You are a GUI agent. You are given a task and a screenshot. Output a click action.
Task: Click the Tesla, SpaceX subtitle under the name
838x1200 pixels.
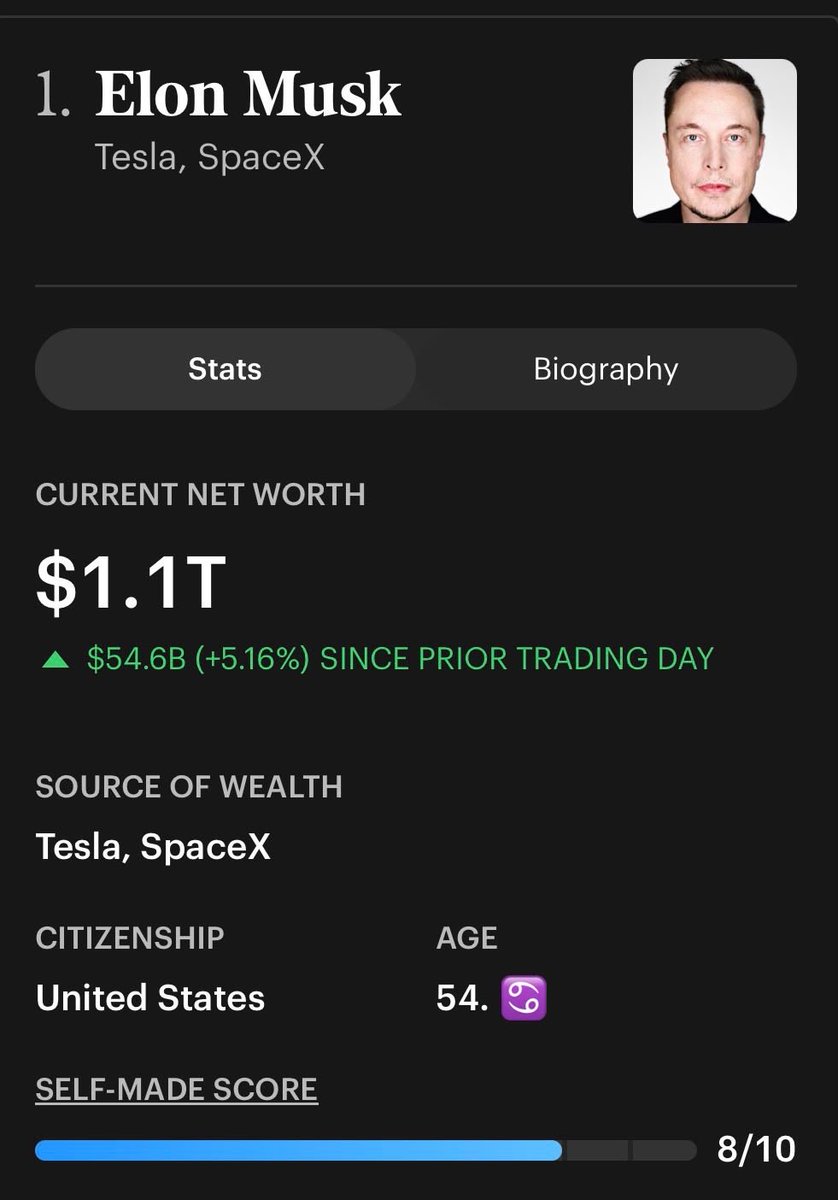210,158
